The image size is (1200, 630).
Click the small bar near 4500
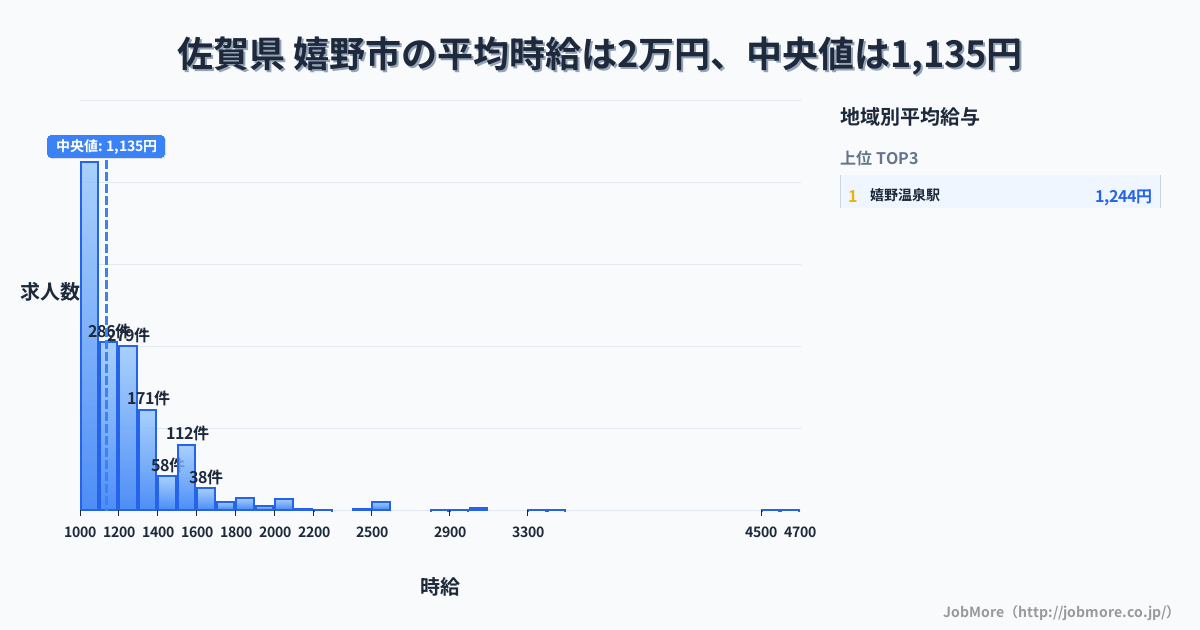click(x=770, y=510)
